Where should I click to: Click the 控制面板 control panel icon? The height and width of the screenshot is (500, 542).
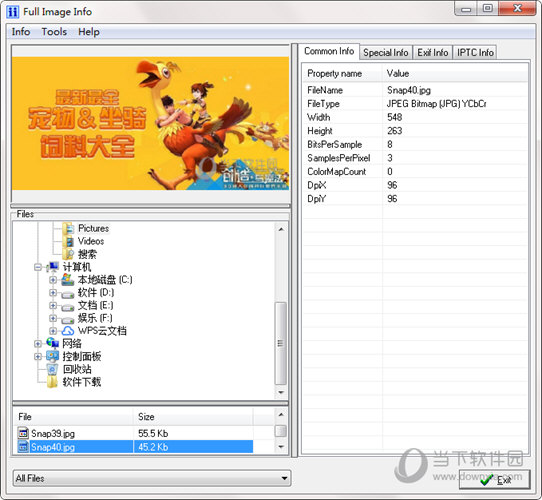[52, 356]
